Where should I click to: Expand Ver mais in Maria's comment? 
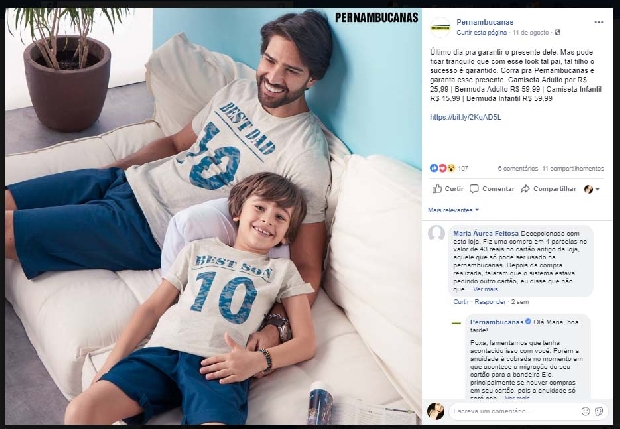pos(485,289)
